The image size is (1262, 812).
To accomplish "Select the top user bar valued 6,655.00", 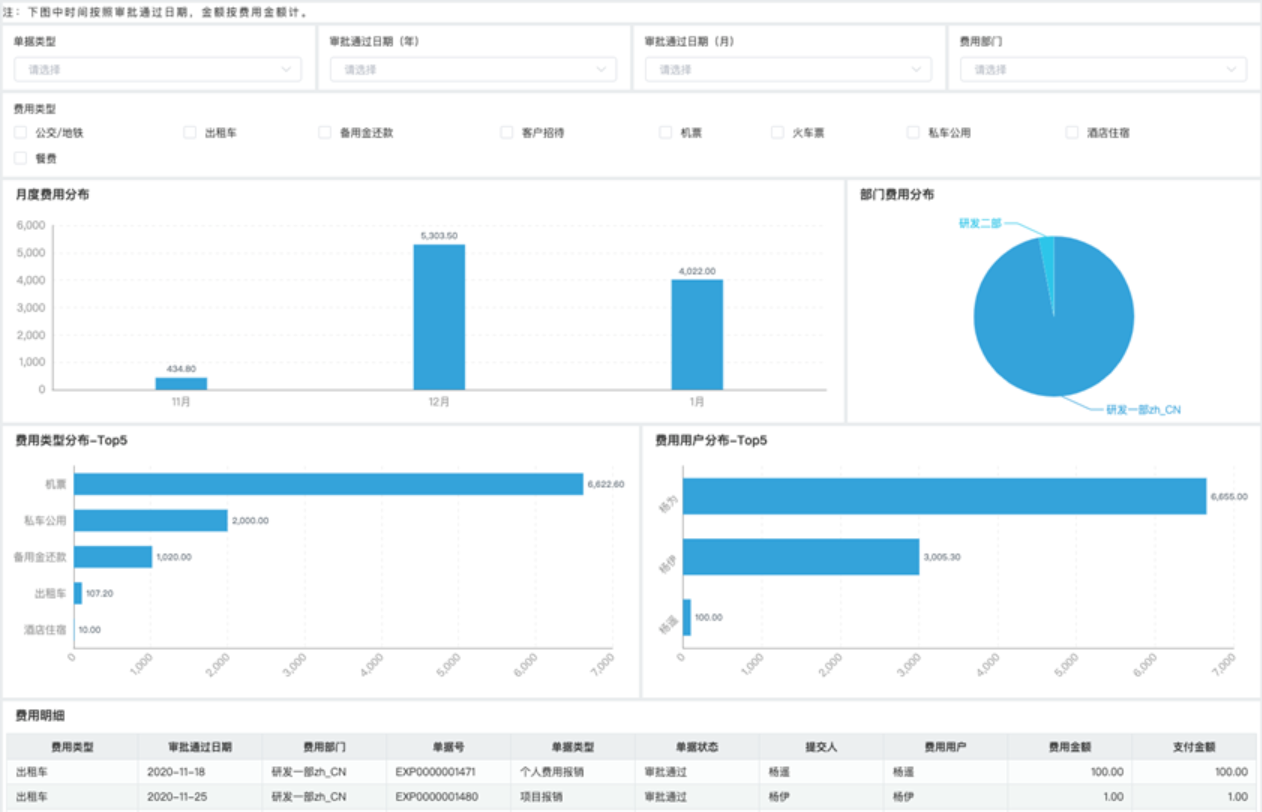I will (x=945, y=496).
